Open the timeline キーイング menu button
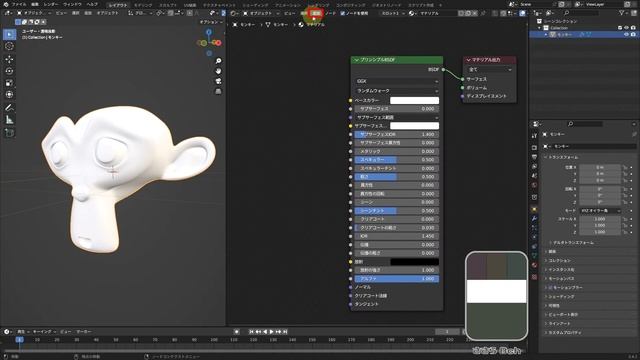This screenshot has height=360, width=640. tap(43, 332)
